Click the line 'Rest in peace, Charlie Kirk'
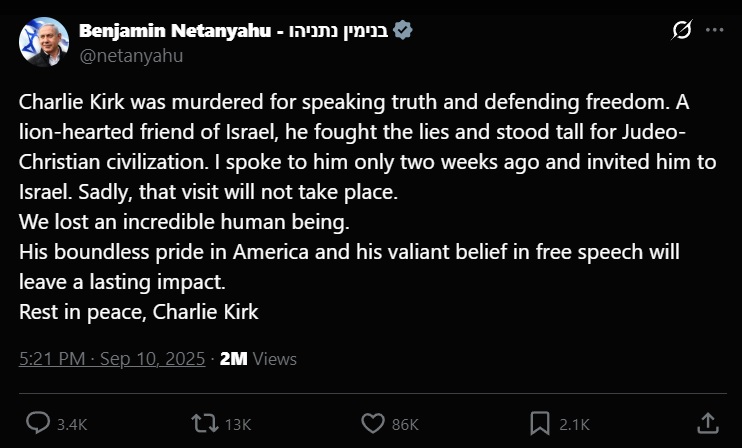Screen dimensions: 742x448 pyautogui.click(x=139, y=311)
